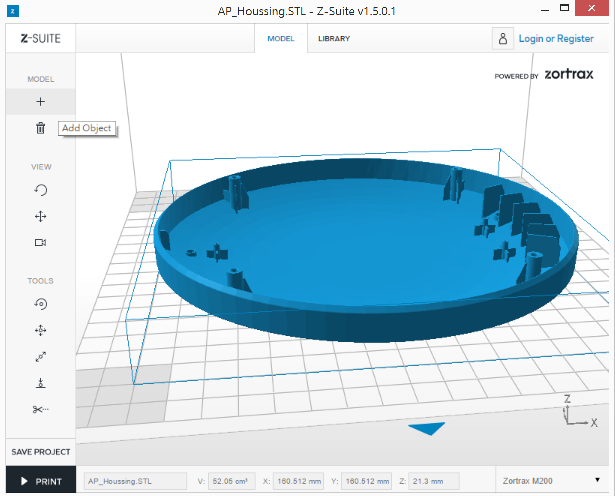The height and width of the screenshot is (496, 615).
Task: Select the move model tool
Action: click(40, 331)
